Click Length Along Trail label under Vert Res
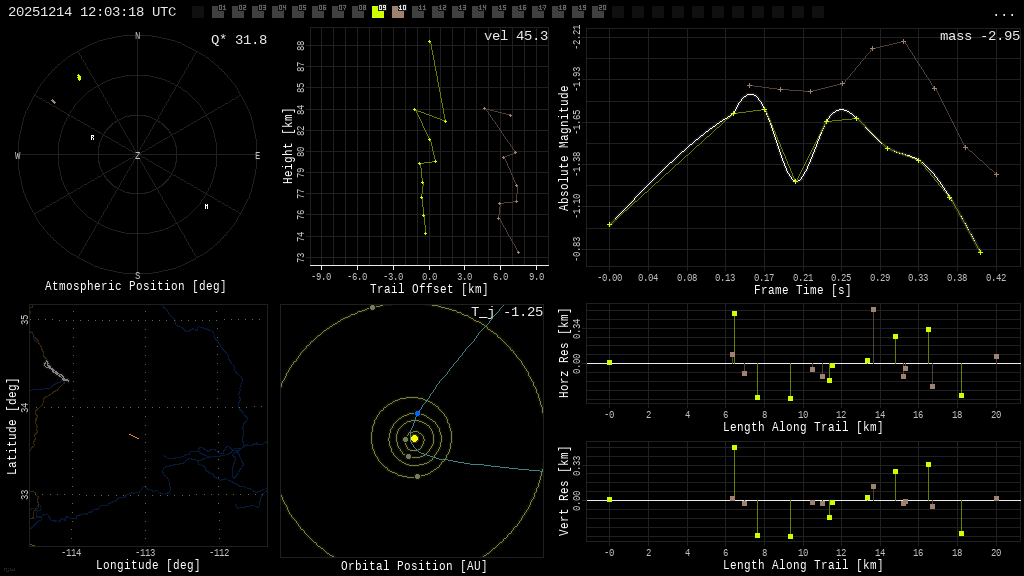1024x576 pixels. tap(803, 565)
